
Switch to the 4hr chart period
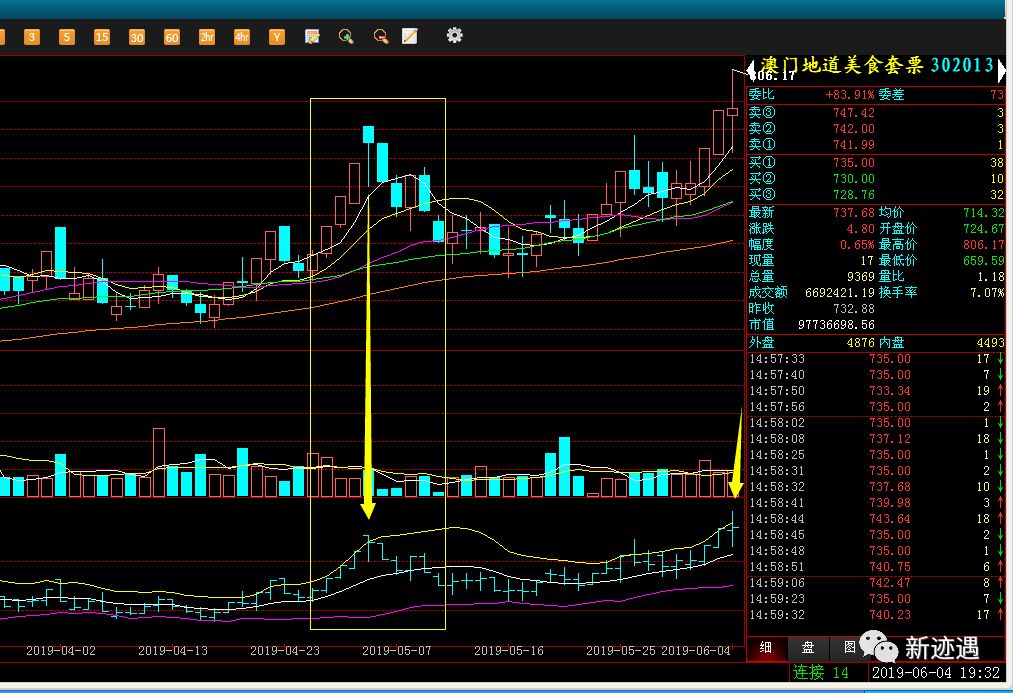click(x=242, y=37)
